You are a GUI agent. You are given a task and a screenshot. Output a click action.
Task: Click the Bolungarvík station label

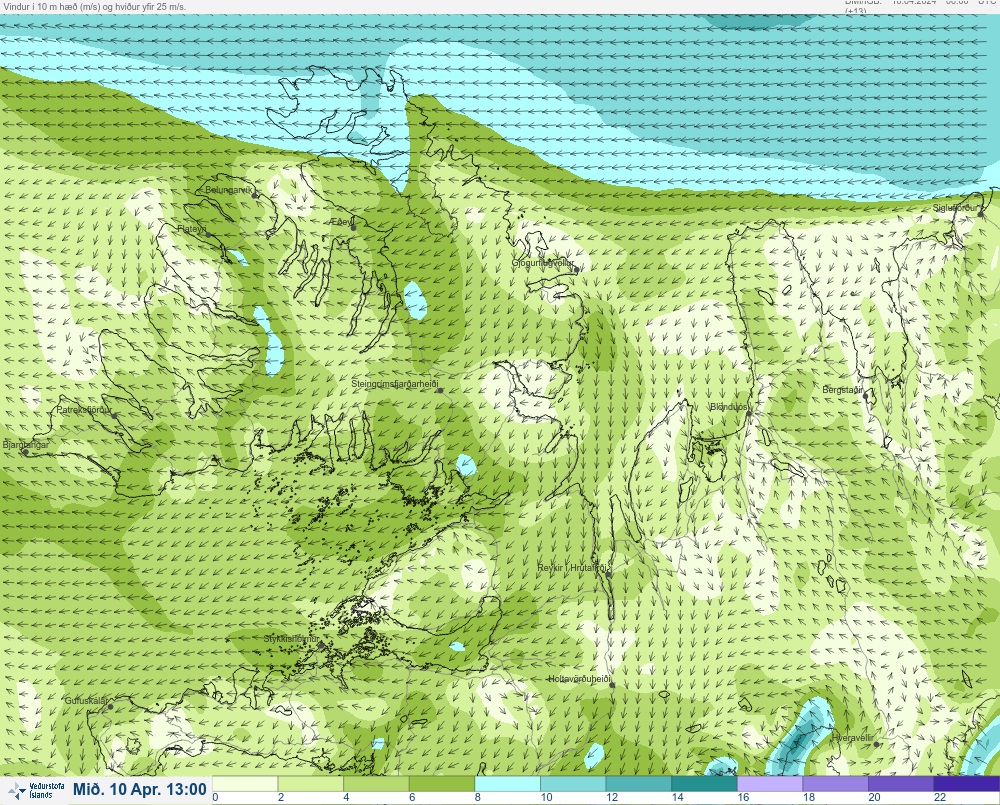pos(229,190)
